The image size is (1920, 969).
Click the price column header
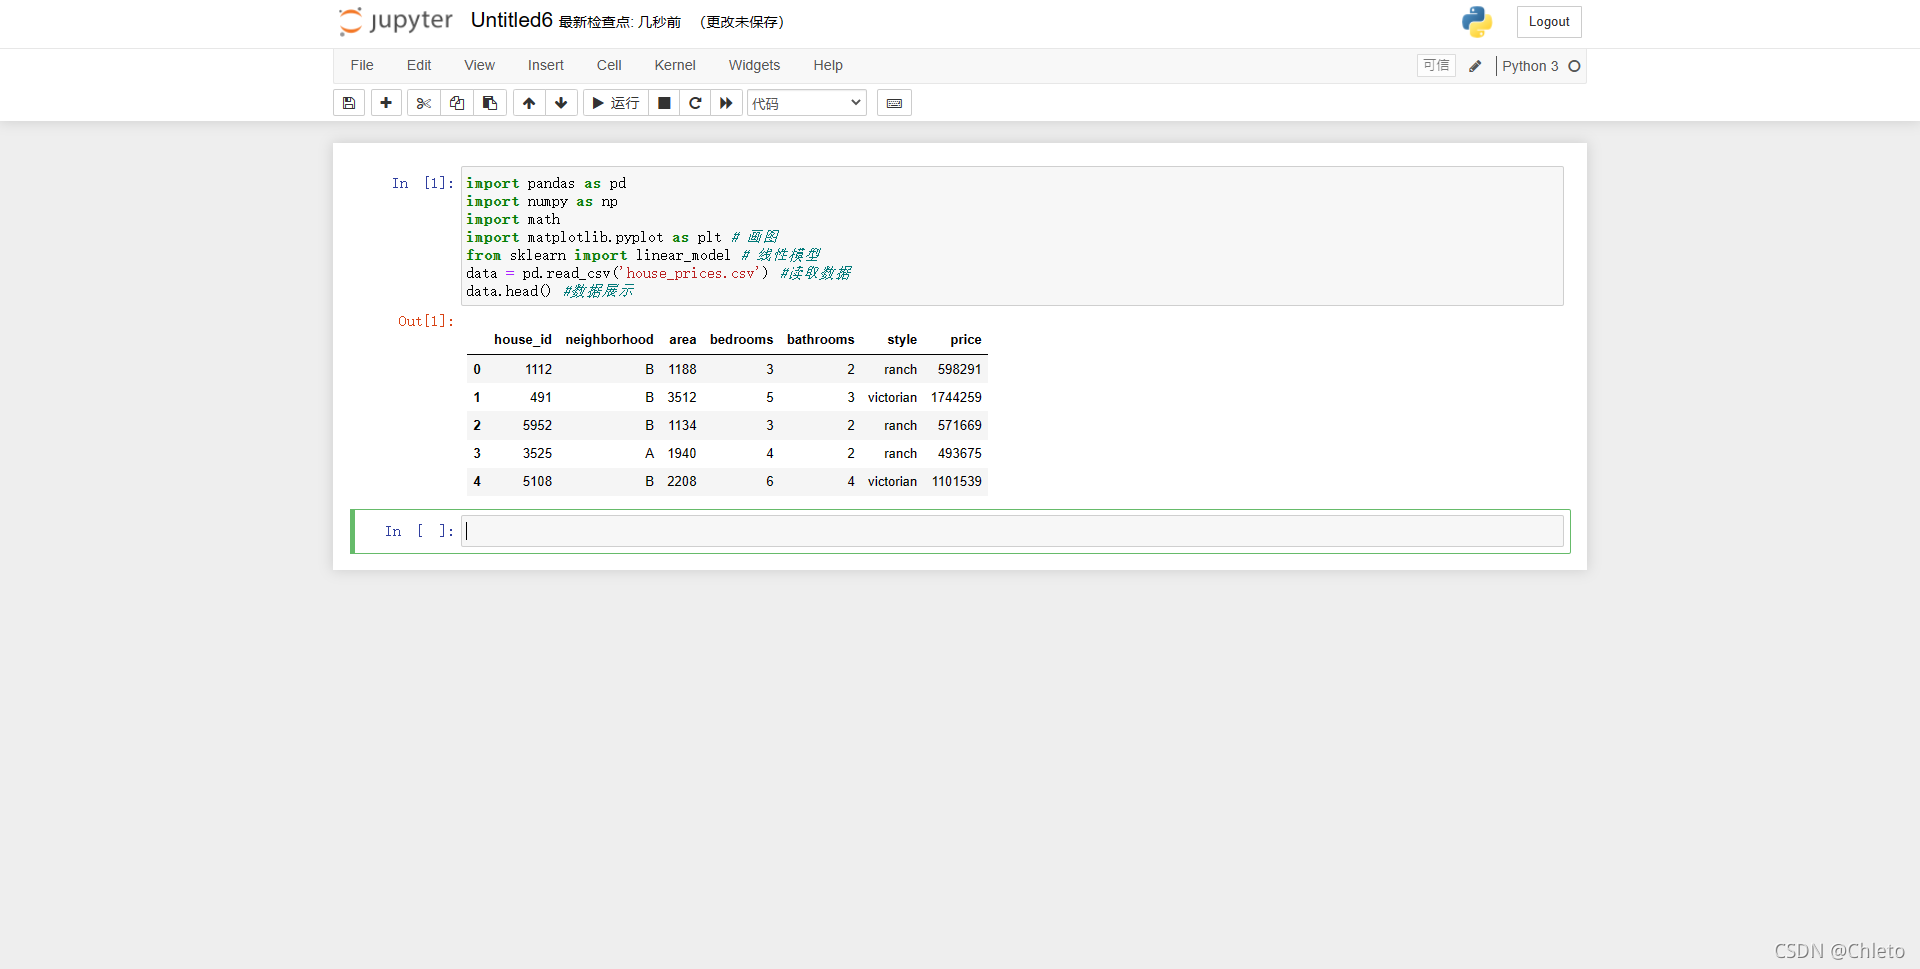pyautogui.click(x=966, y=339)
